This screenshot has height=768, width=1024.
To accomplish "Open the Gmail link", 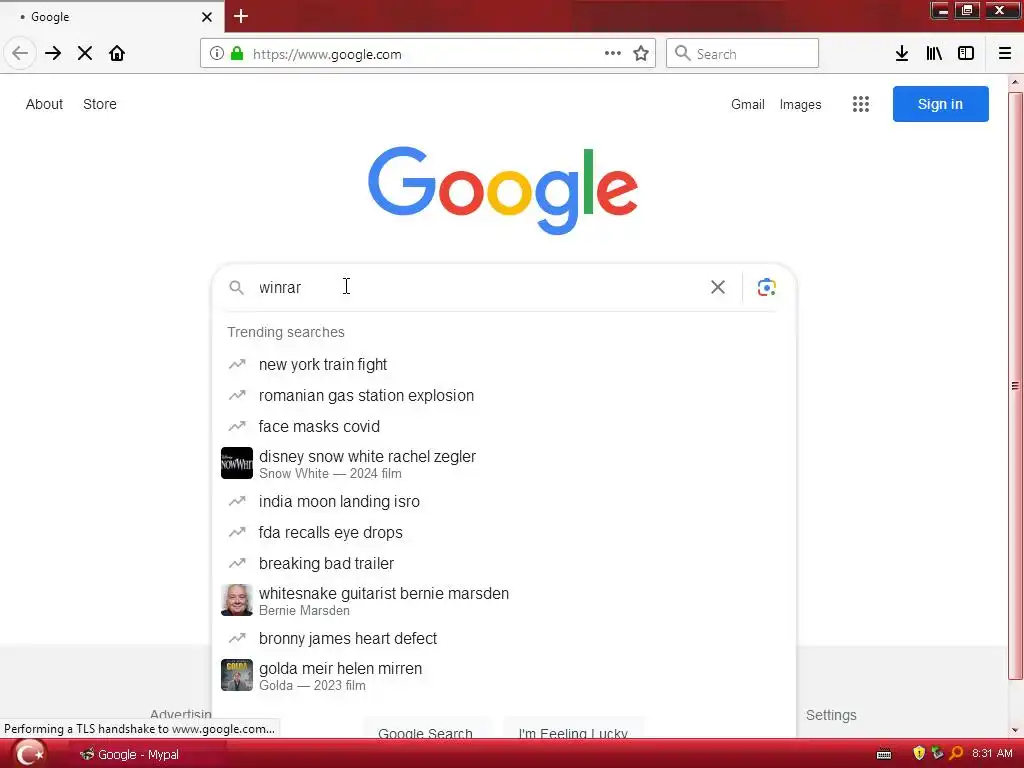I will click(x=748, y=104).
